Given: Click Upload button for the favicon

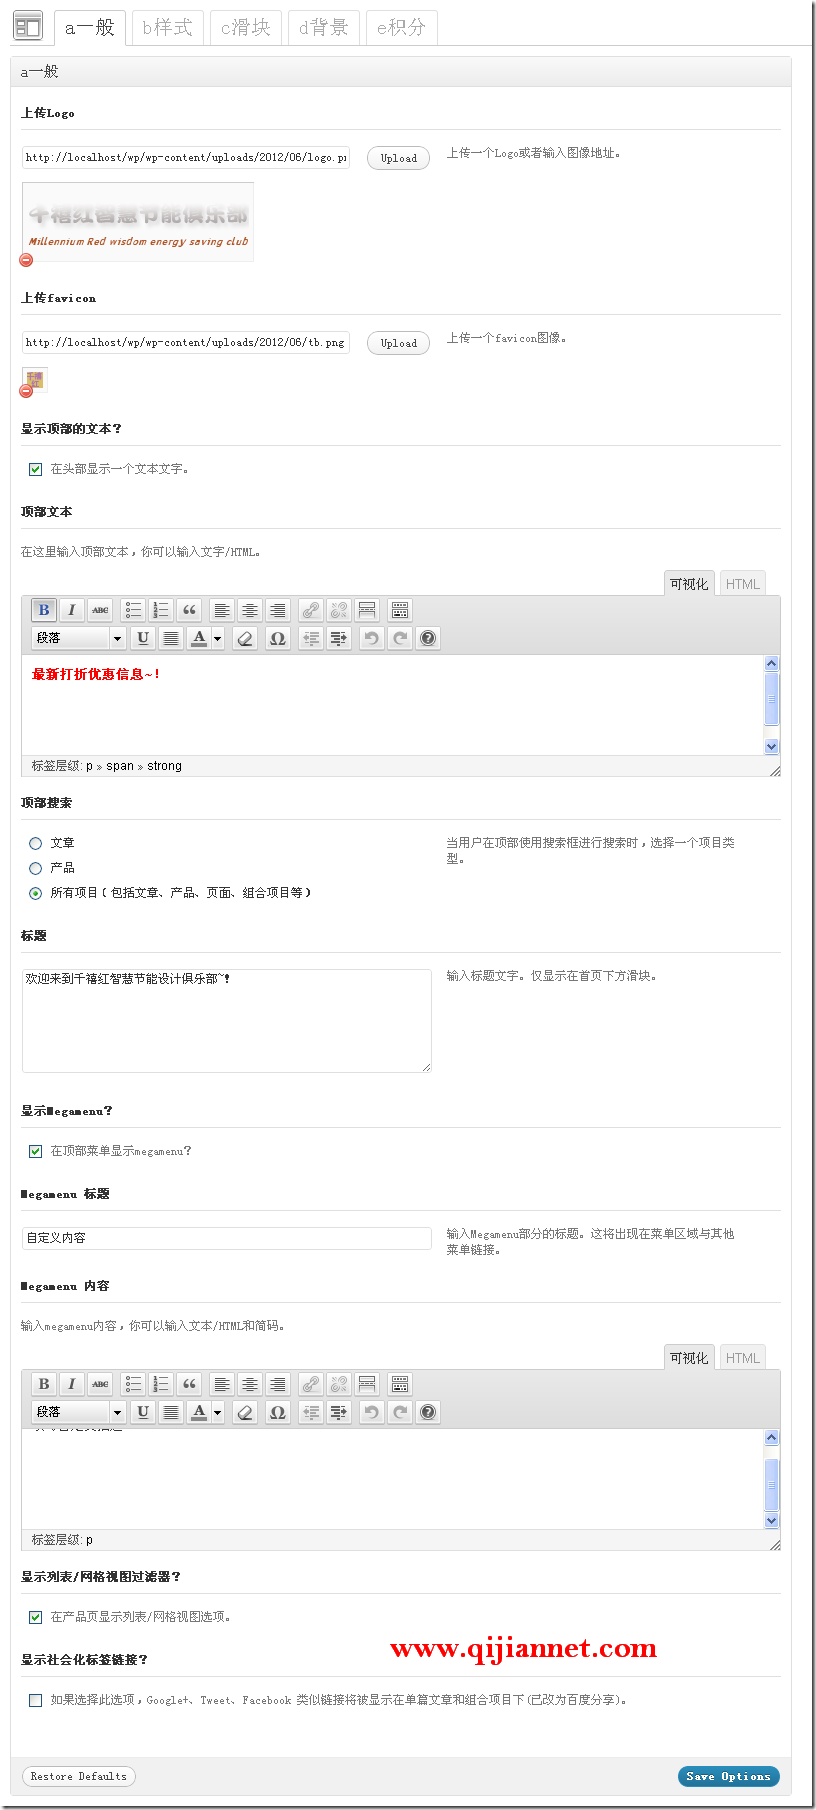Looking at the screenshot, I should pos(399,343).
